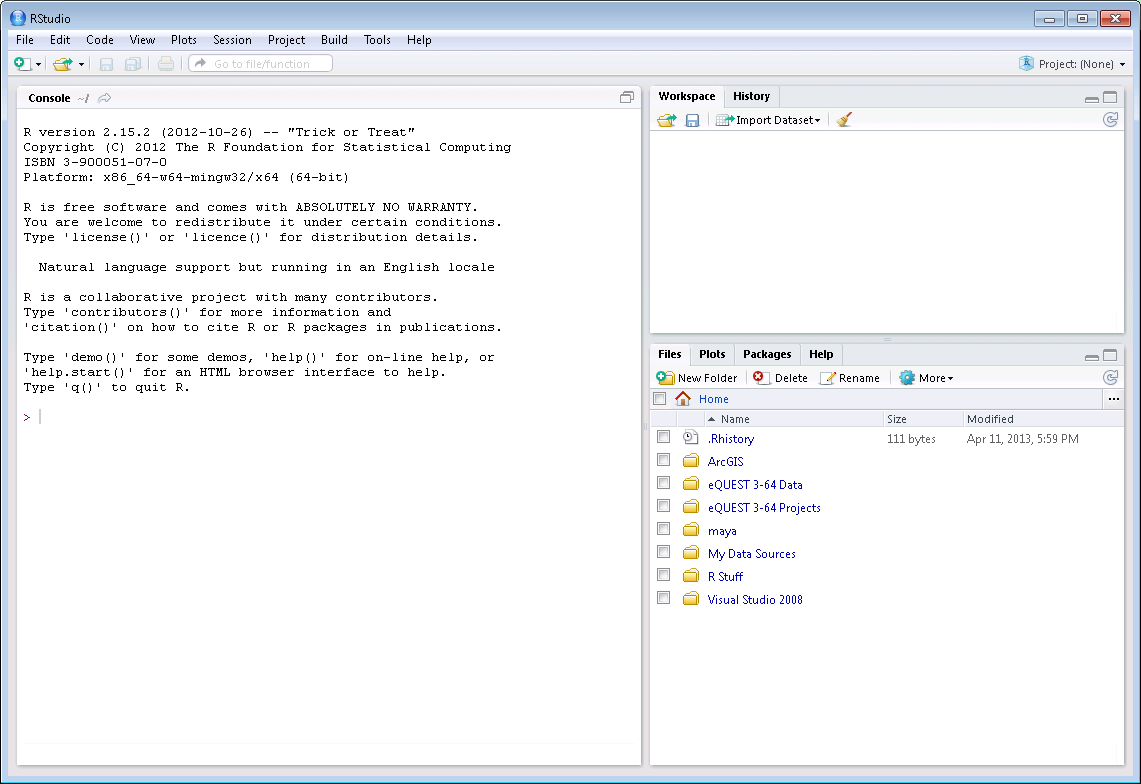Click the Go to file/function field

coord(261,63)
